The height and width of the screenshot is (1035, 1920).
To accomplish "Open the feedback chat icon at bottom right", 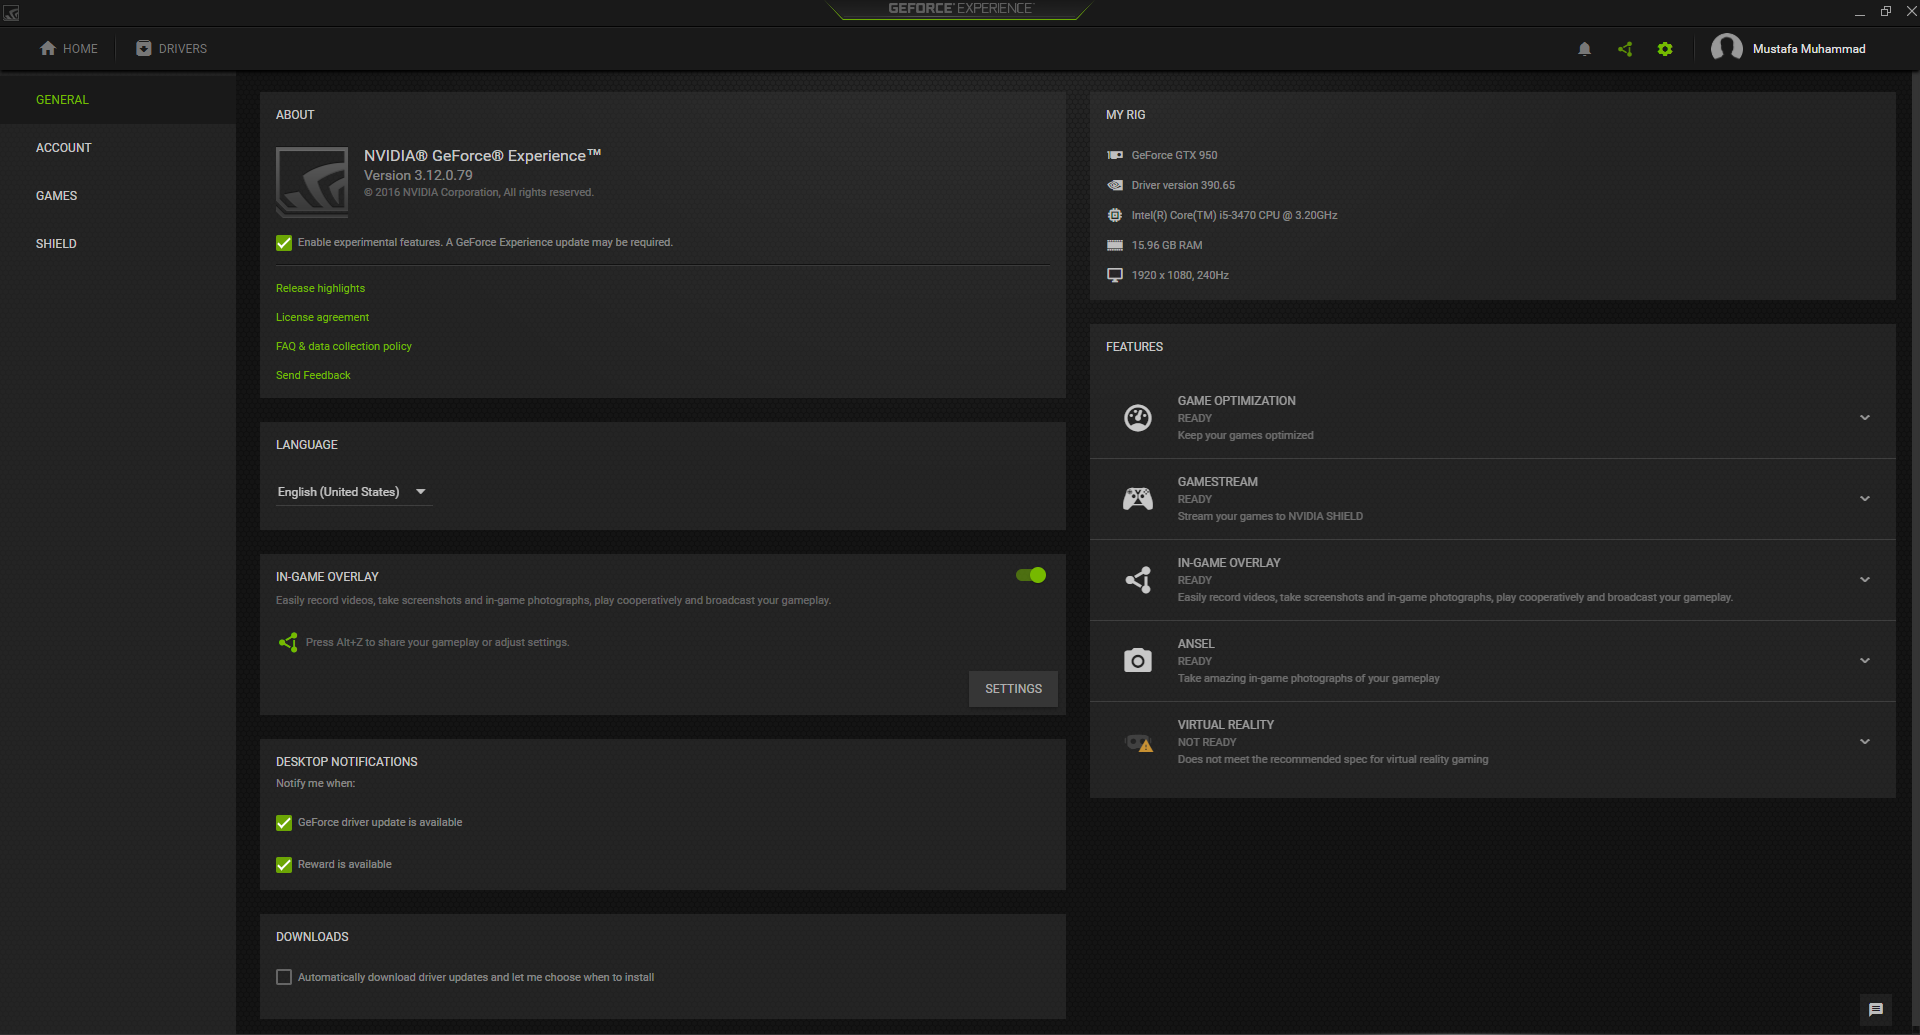I will click(x=1876, y=1009).
